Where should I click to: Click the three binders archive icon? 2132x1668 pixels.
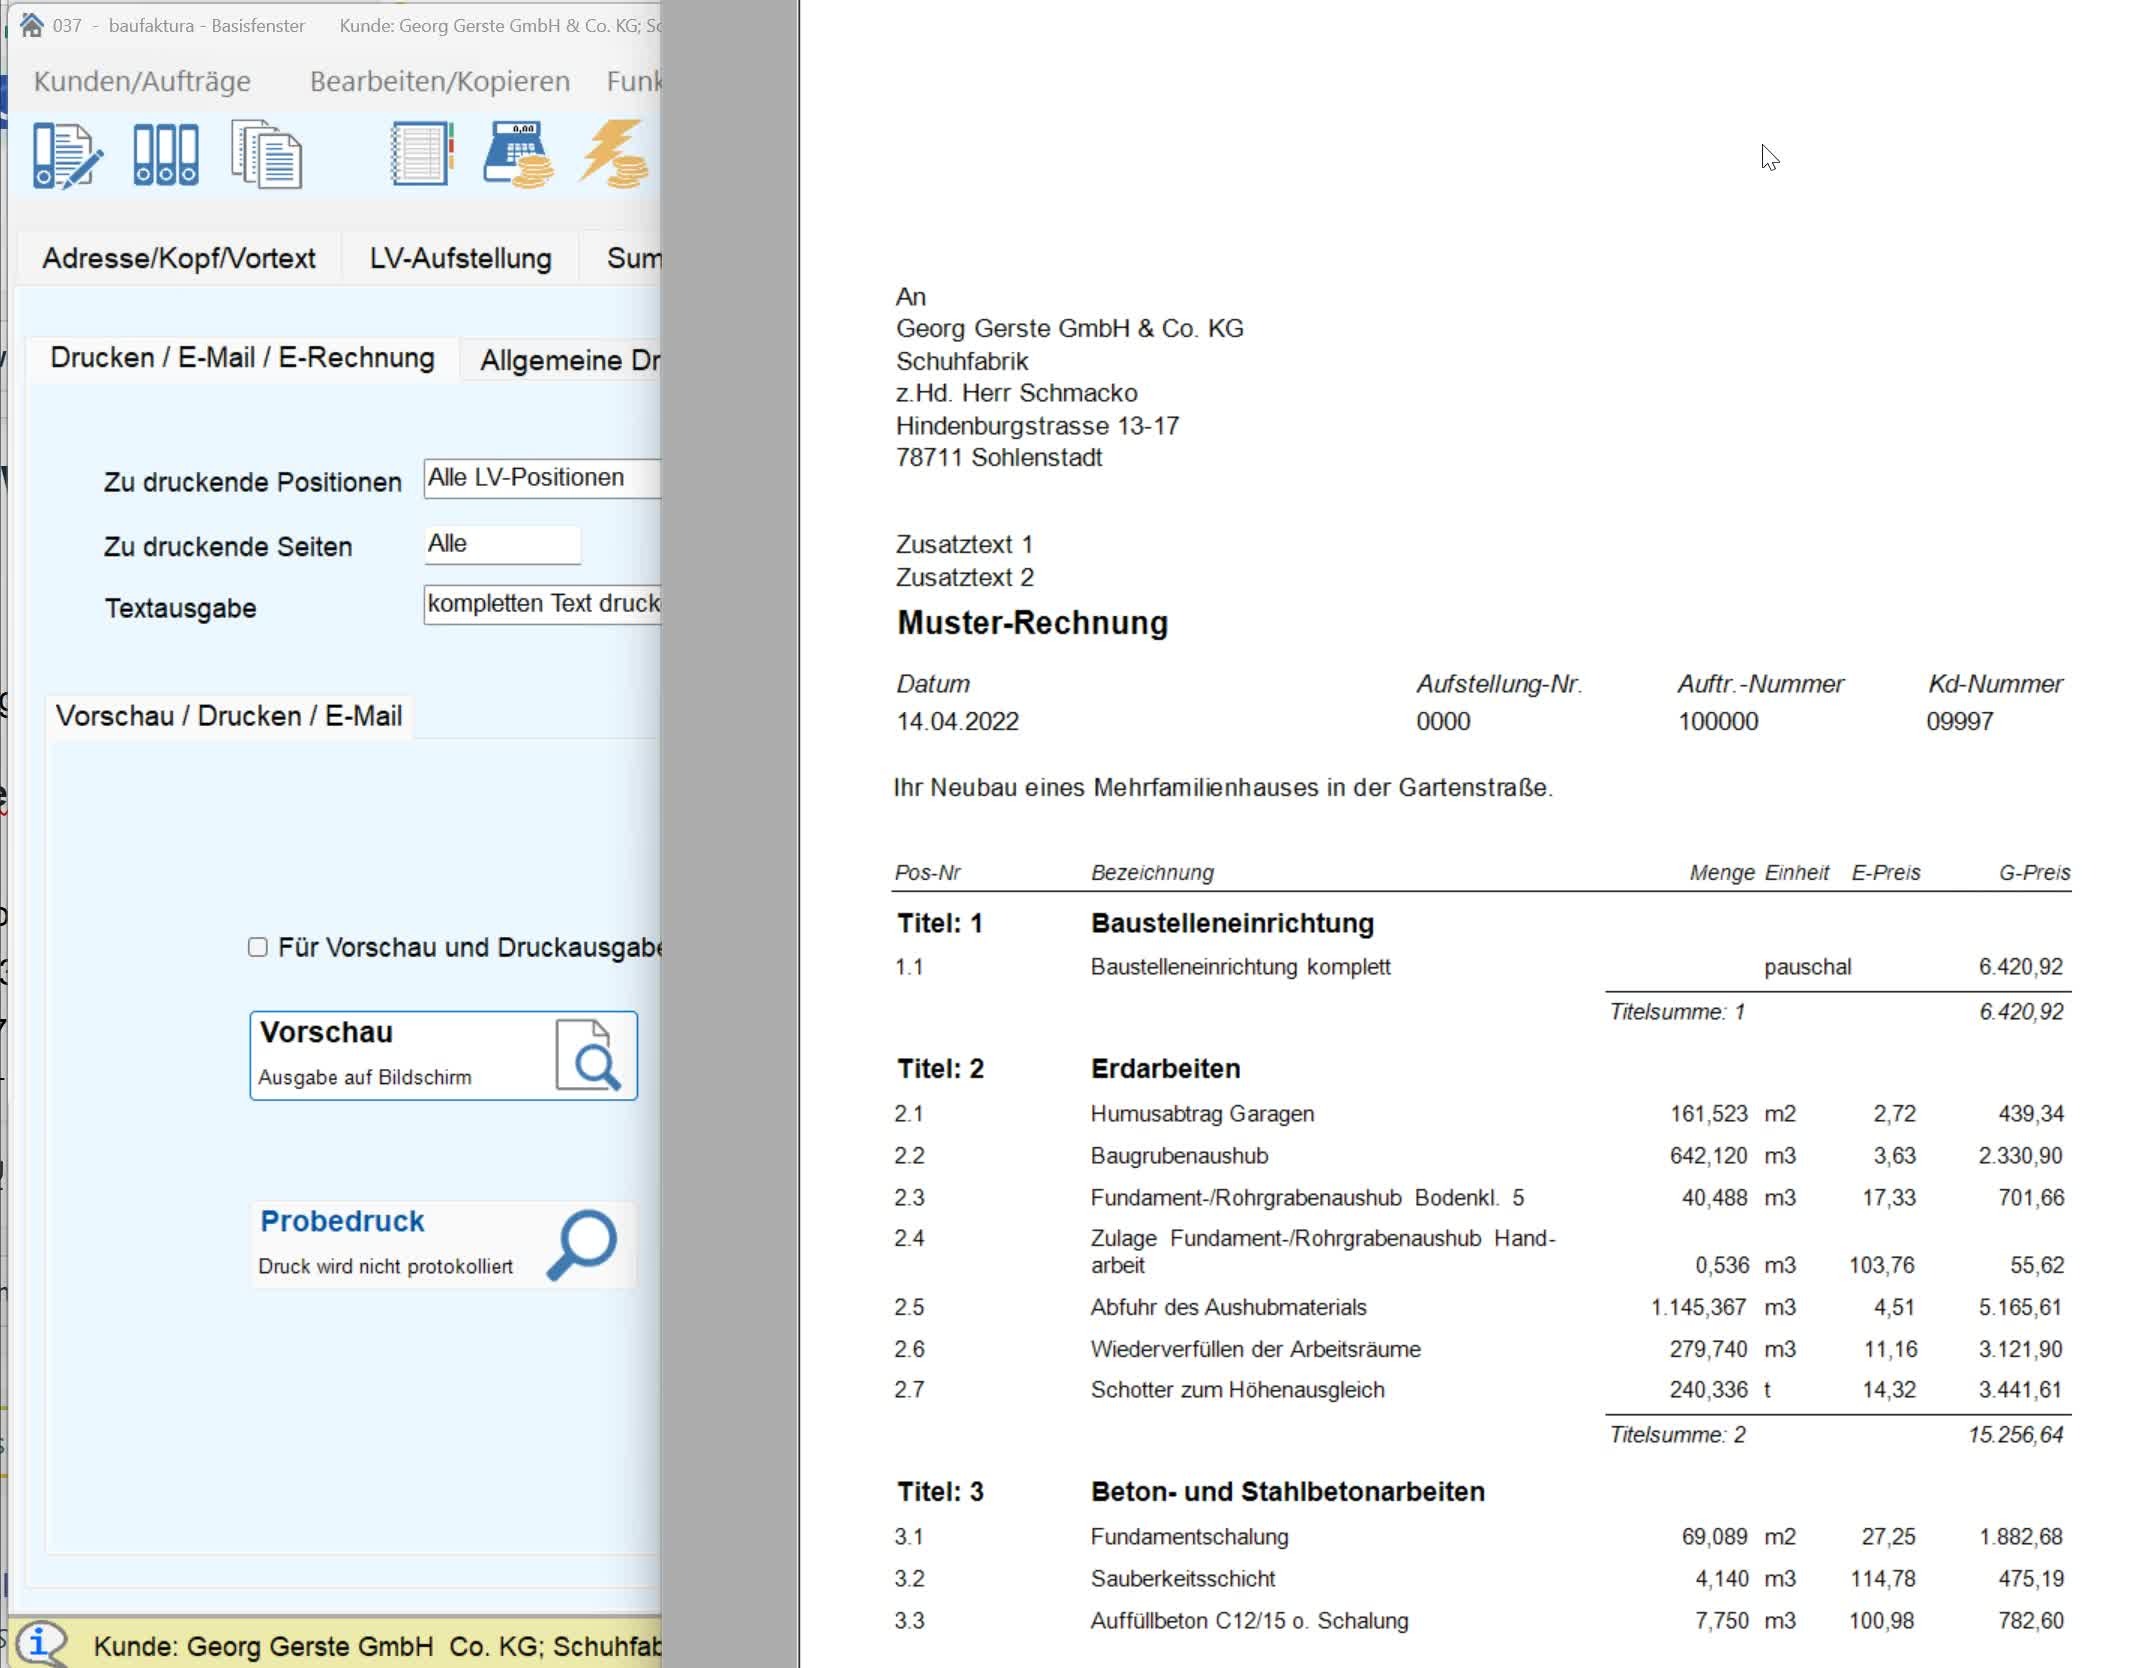[x=165, y=156]
